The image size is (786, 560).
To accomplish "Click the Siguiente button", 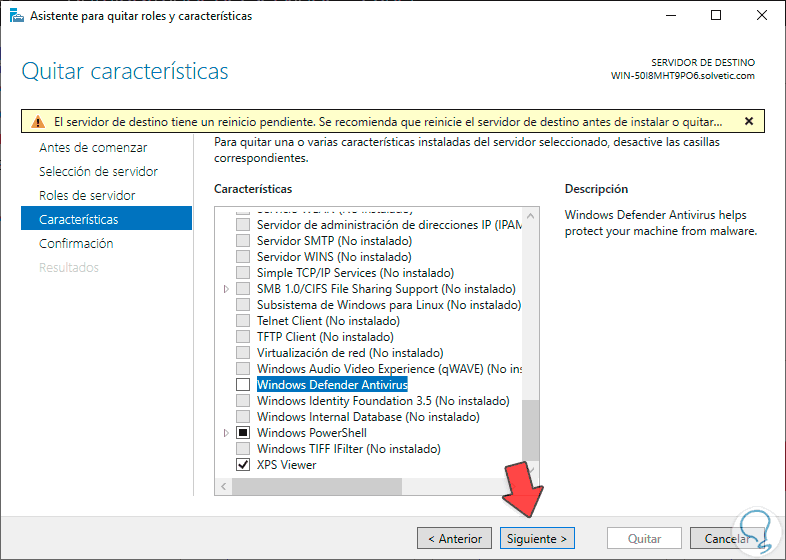I will pyautogui.click(x=537, y=538).
